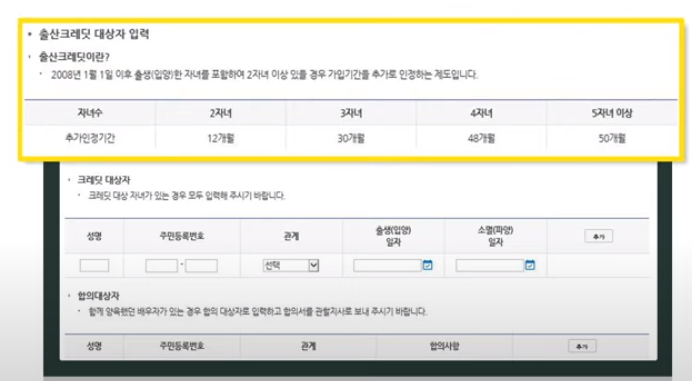Click the 주민등록번호 header in the 합의대상자 table

182,346
